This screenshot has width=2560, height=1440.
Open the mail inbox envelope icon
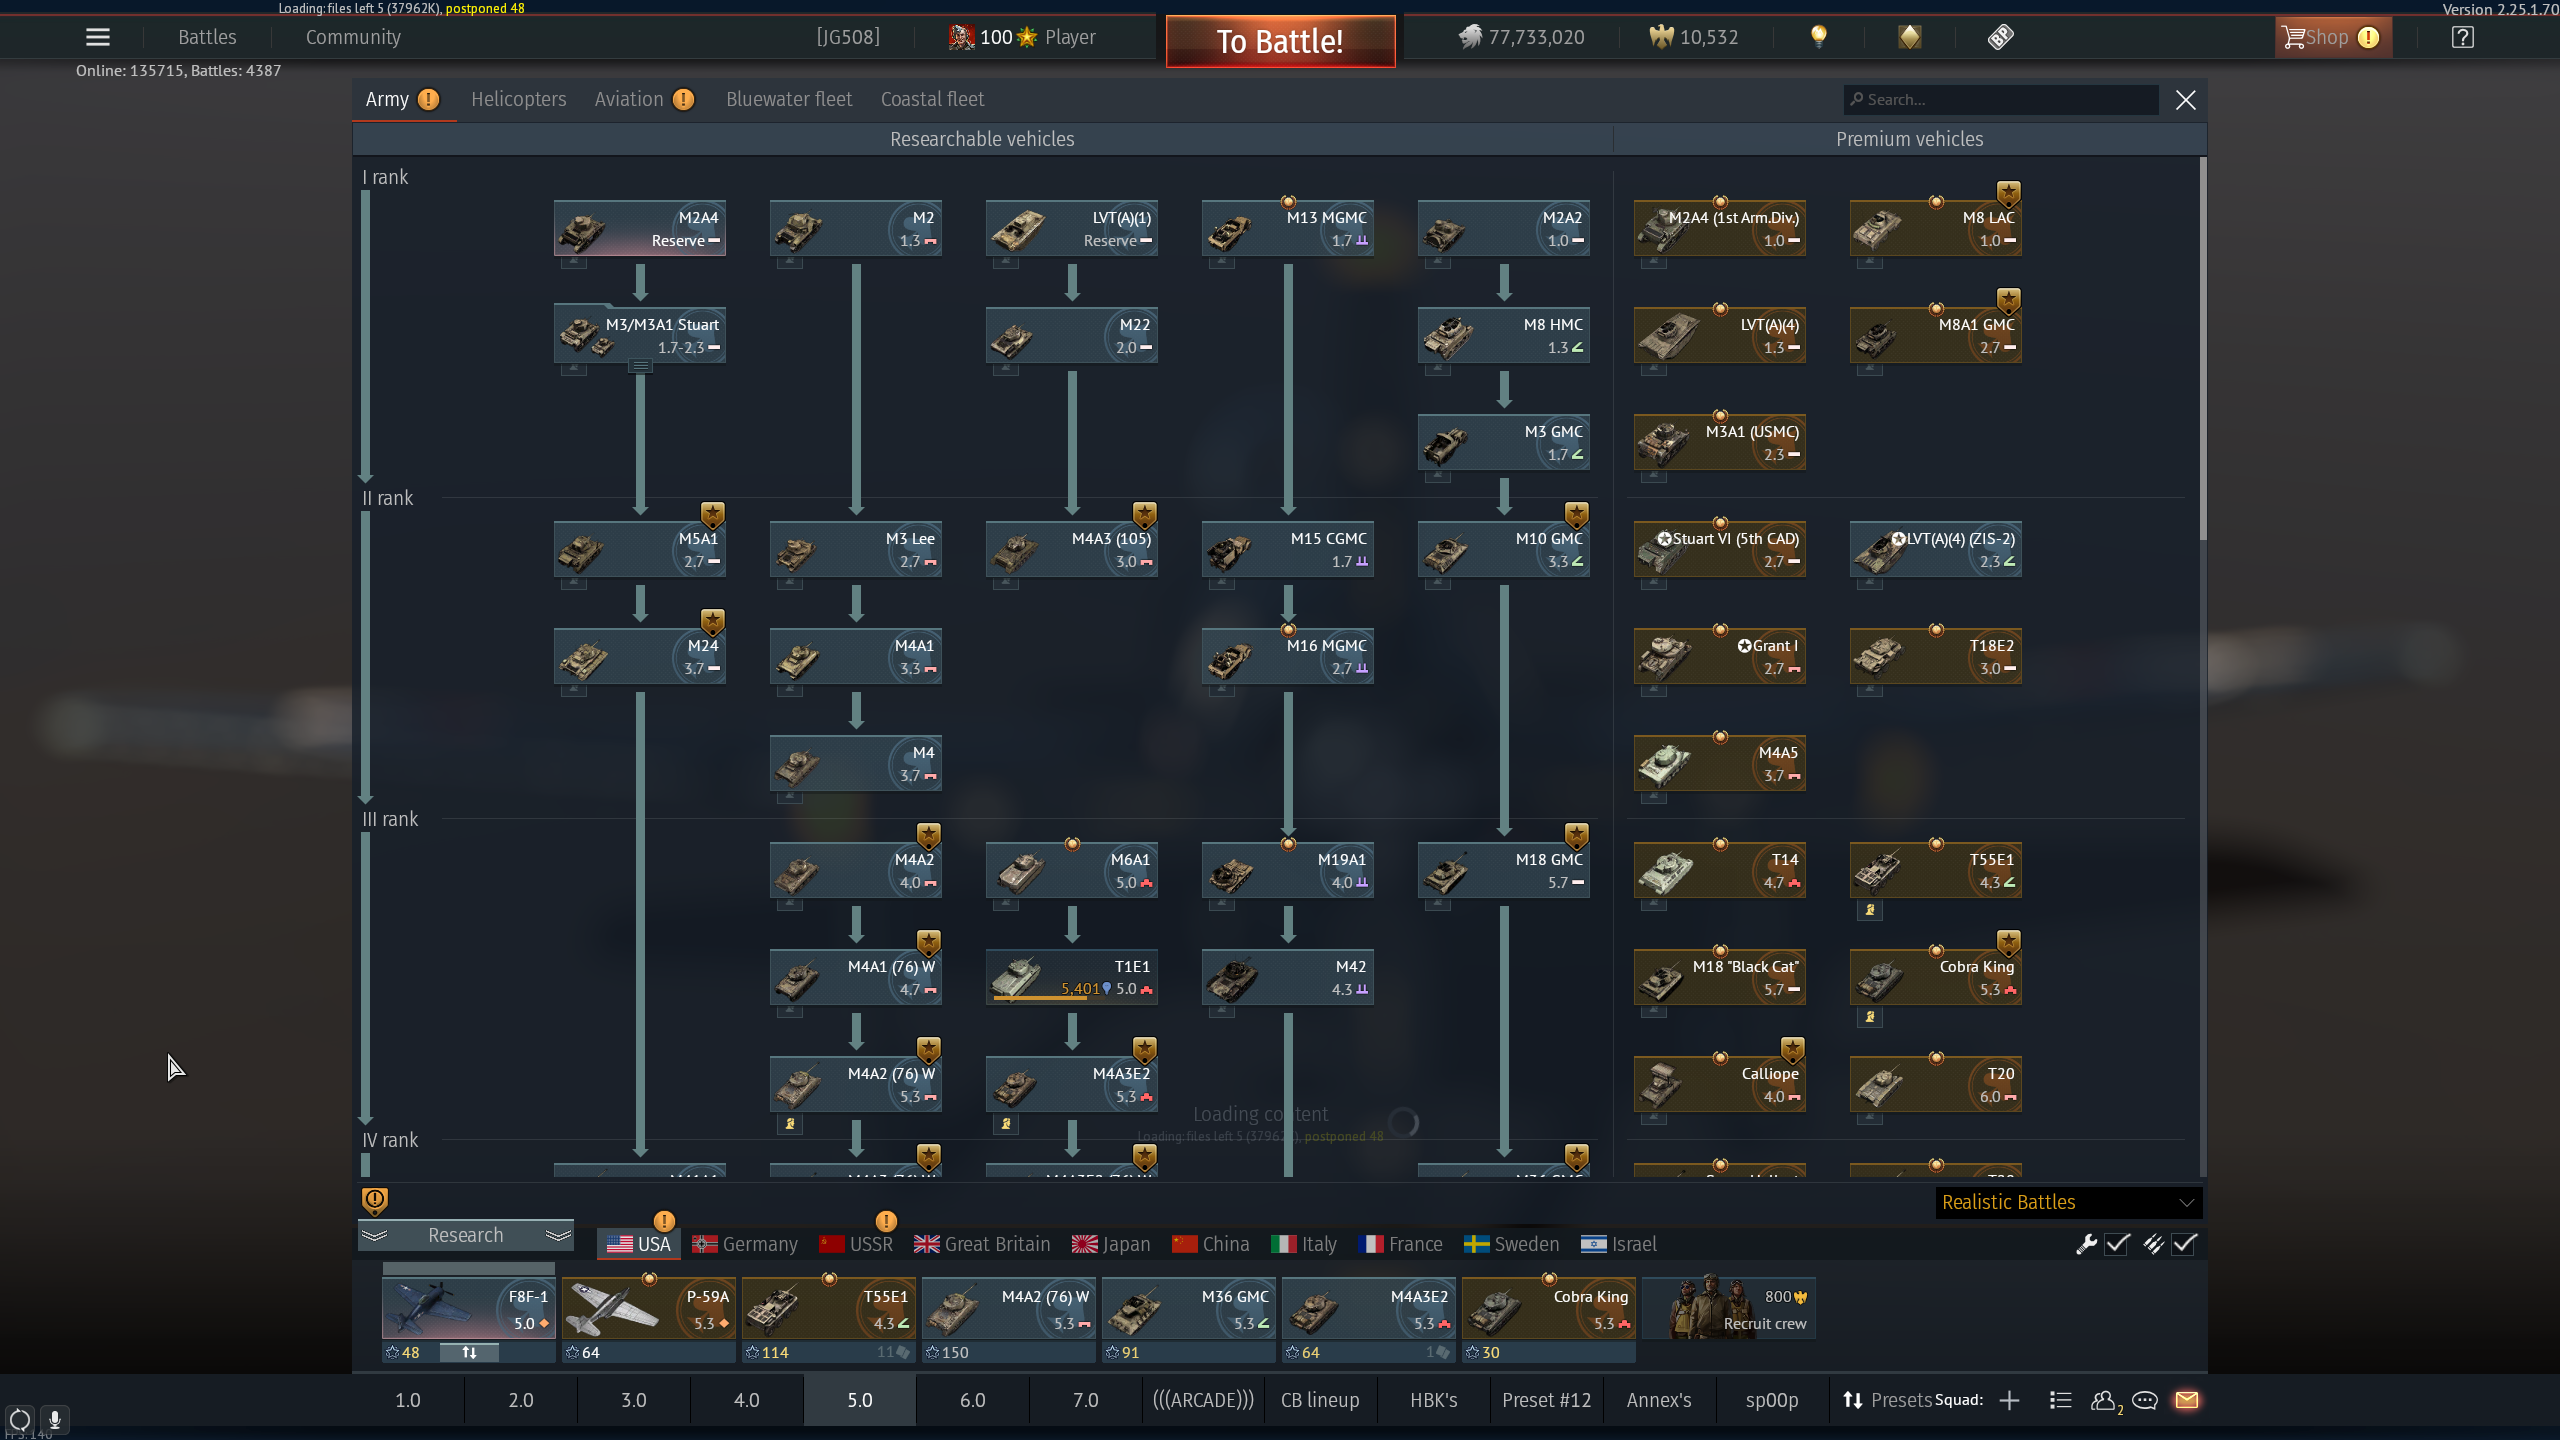pos(2186,1400)
